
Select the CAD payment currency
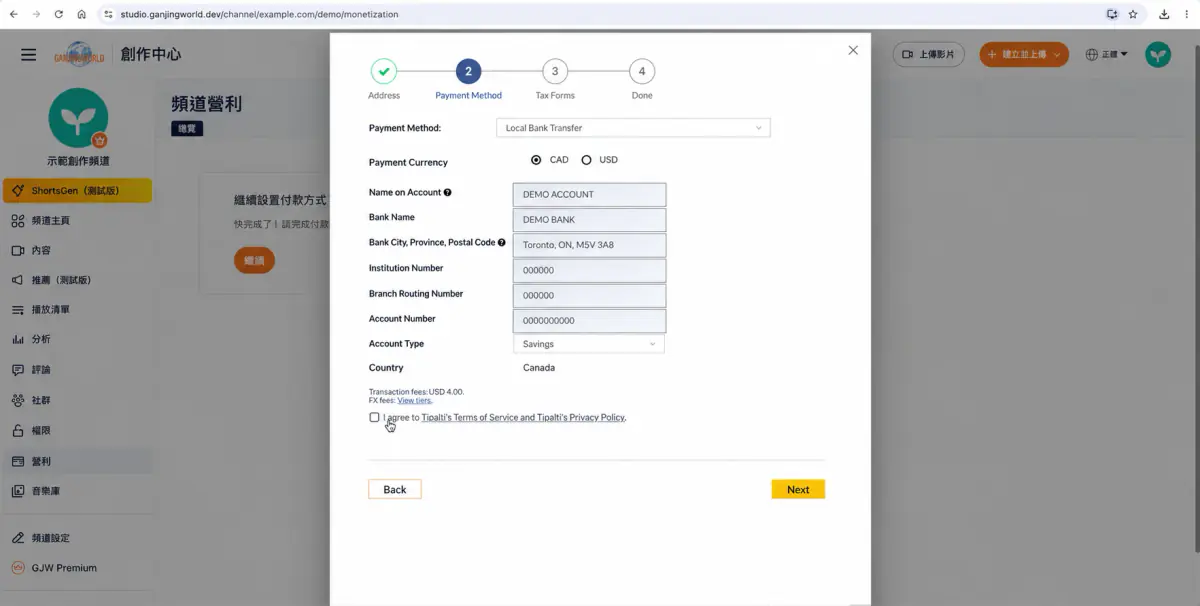pos(536,160)
